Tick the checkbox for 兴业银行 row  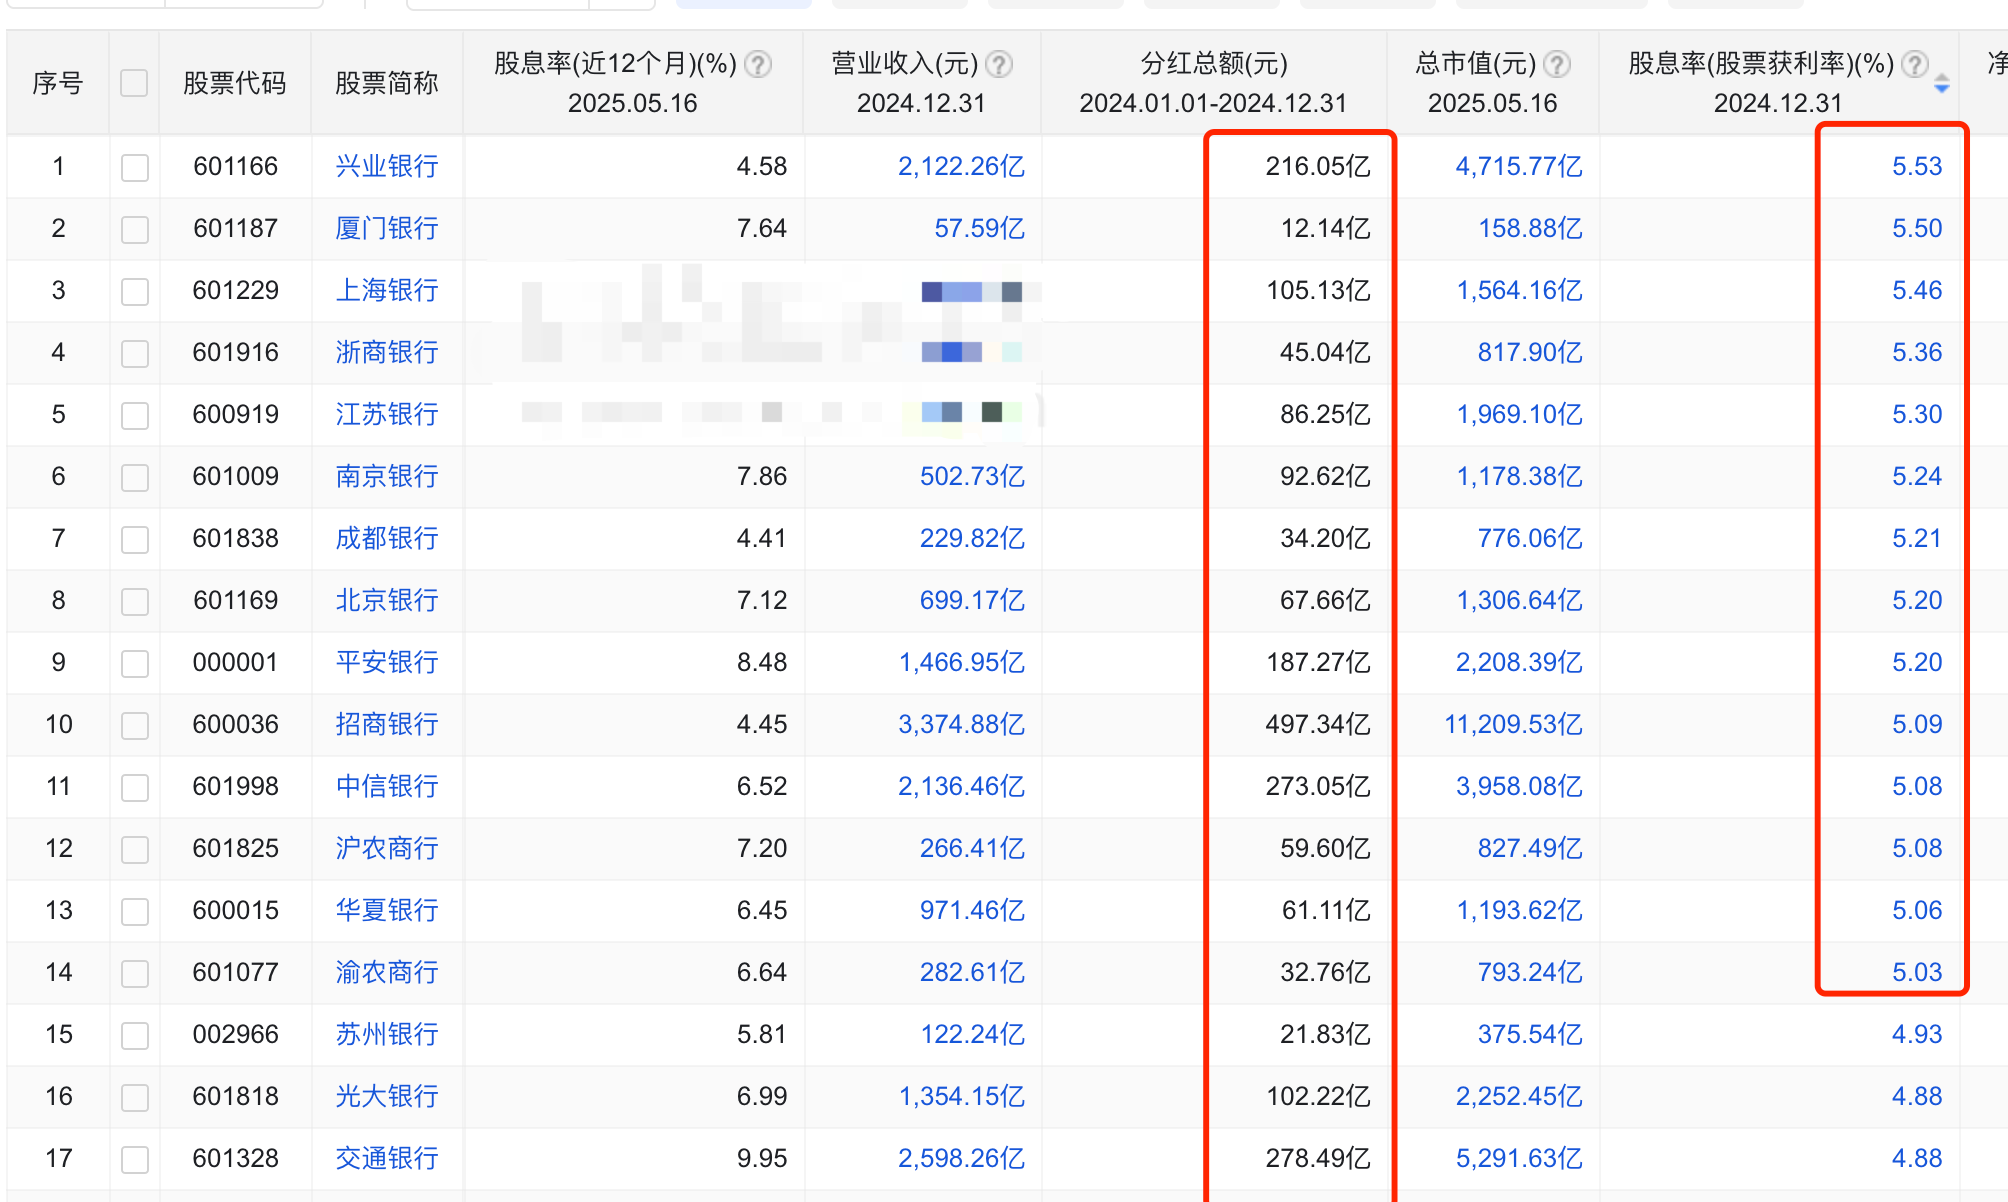134,167
